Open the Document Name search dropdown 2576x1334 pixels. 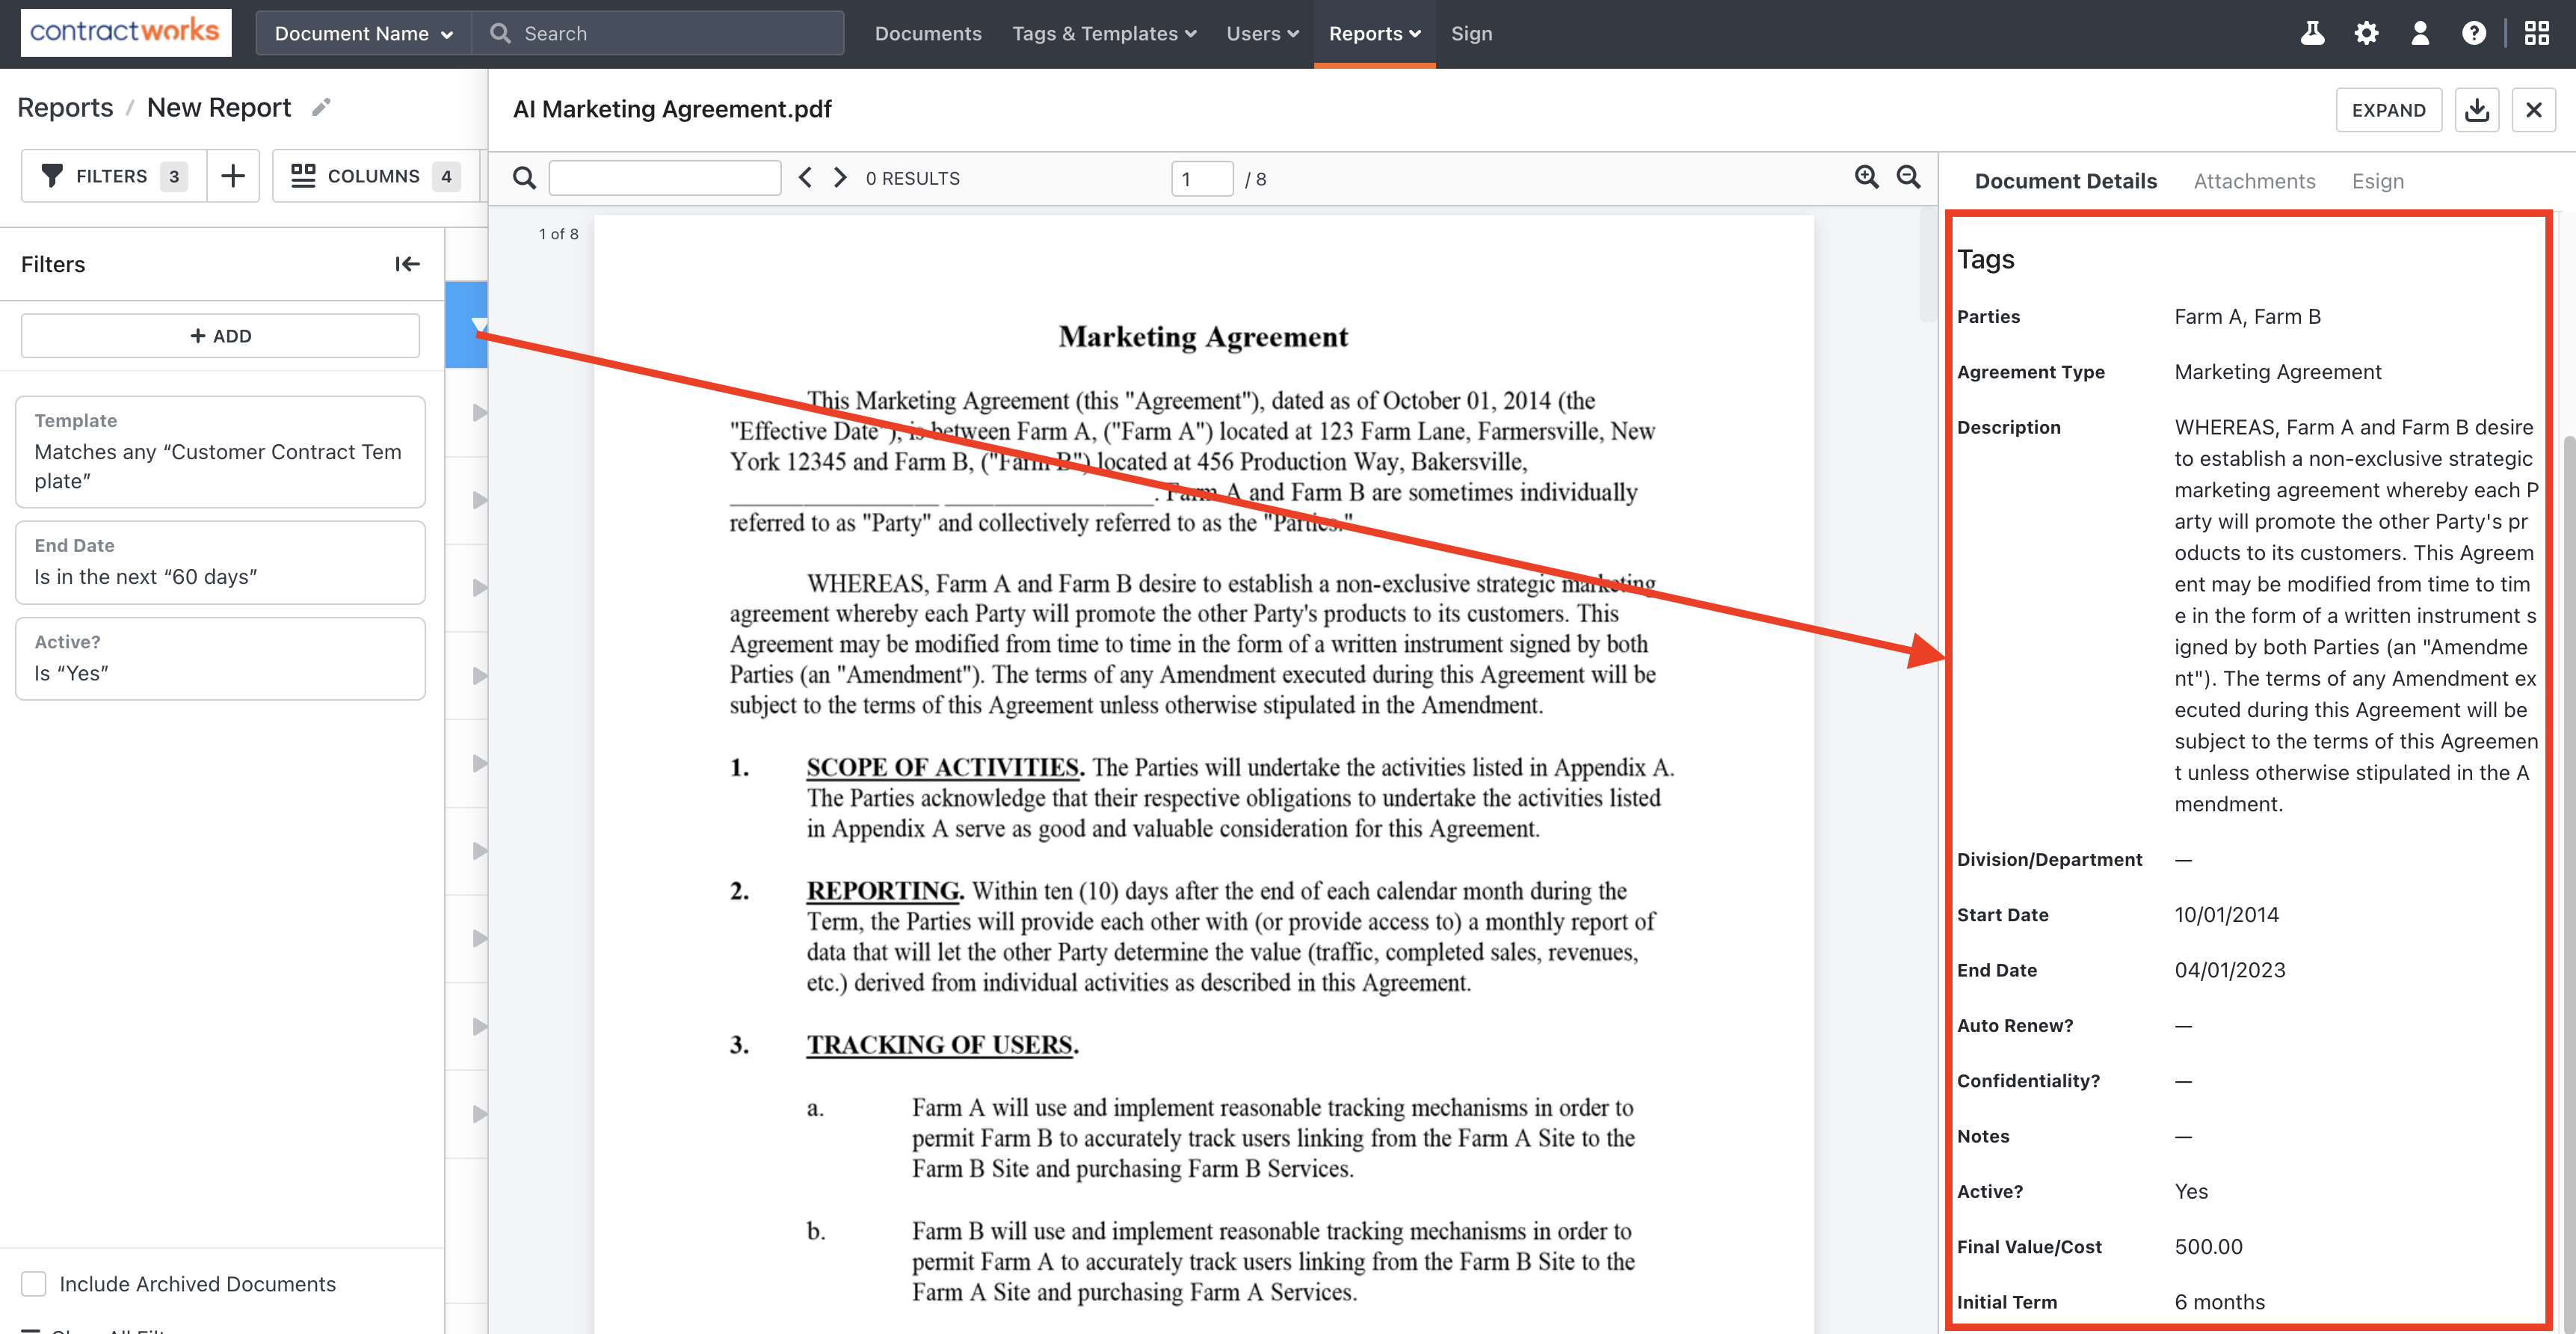click(363, 33)
